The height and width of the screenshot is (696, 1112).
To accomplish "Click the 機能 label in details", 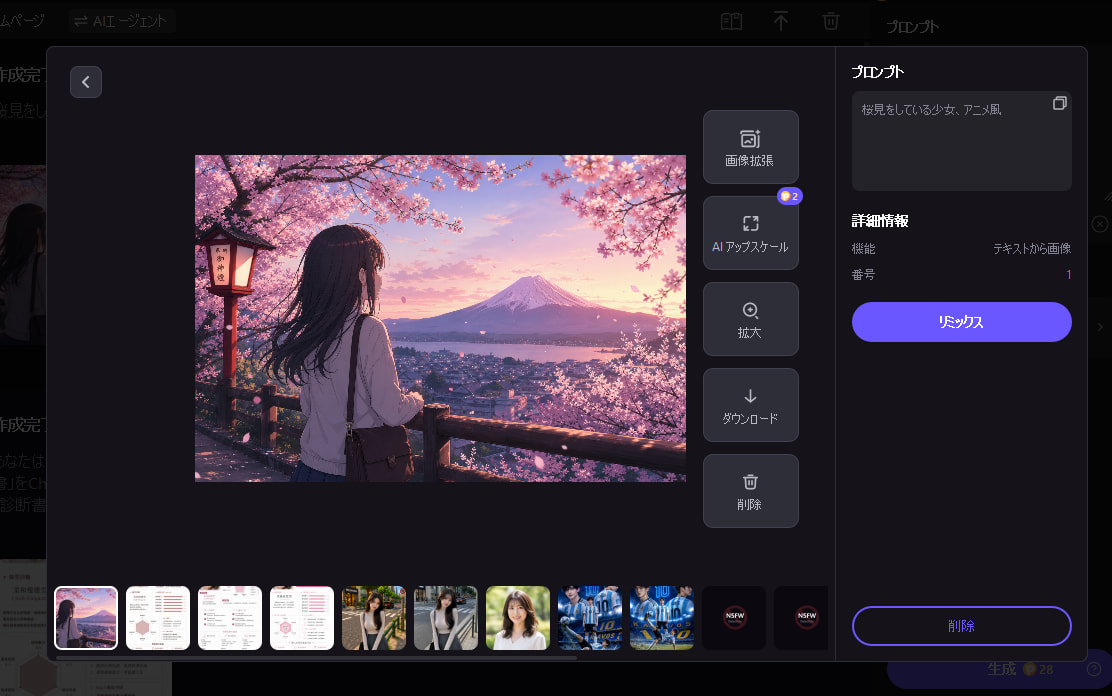I will (x=863, y=249).
